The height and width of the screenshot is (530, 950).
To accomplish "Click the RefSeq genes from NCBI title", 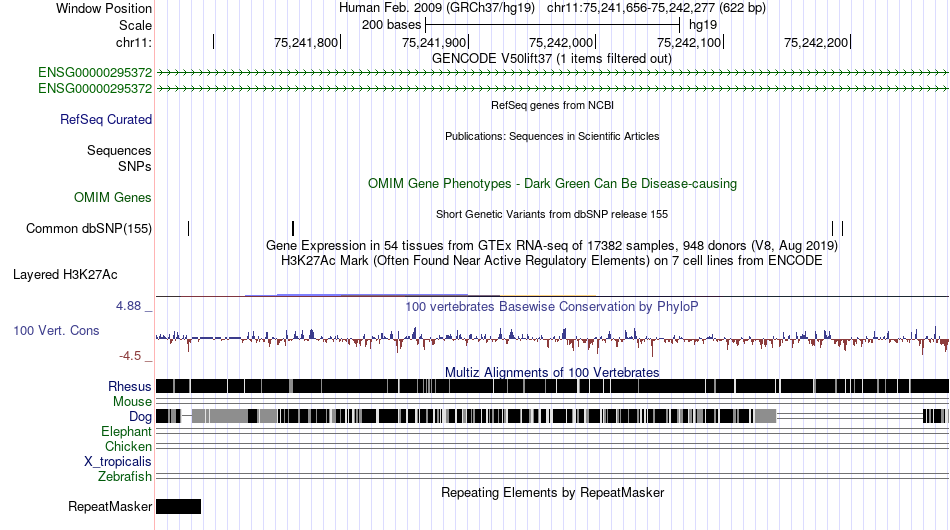I will pos(553,105).
